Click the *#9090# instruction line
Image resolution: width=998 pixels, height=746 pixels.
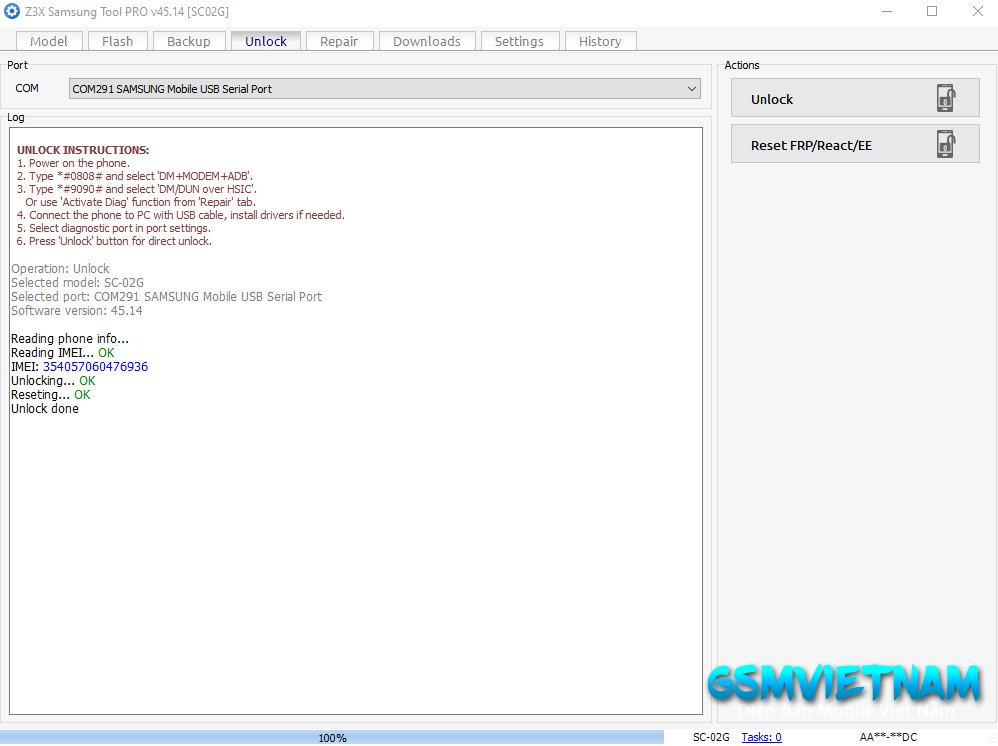[136, 189]
